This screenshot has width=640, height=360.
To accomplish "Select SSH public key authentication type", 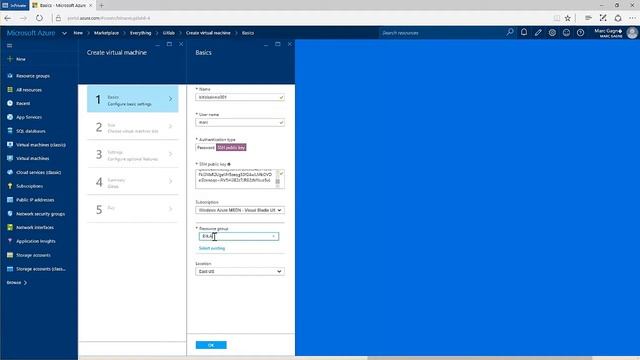I will [231, 147].
